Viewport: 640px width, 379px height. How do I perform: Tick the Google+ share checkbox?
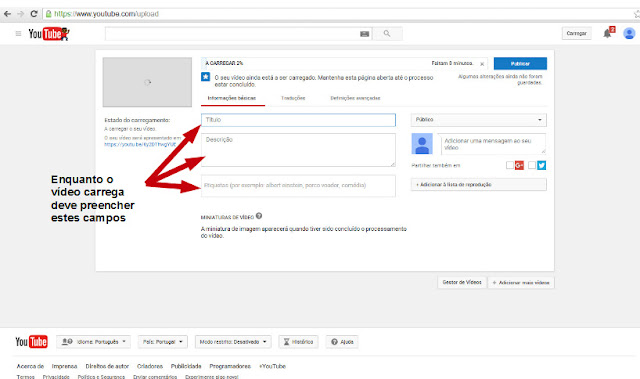click(509, 165)
